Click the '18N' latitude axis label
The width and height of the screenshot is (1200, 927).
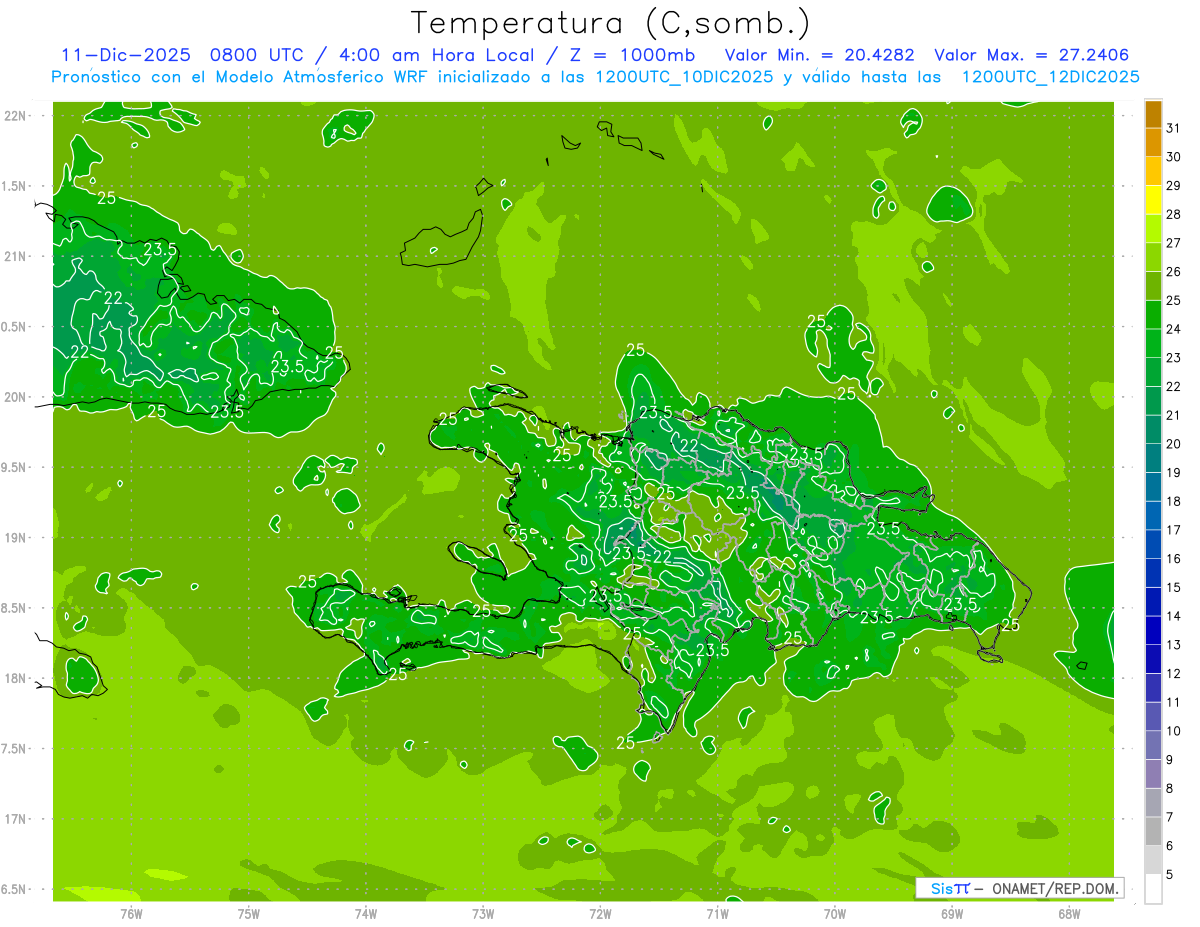click(16, 679)
